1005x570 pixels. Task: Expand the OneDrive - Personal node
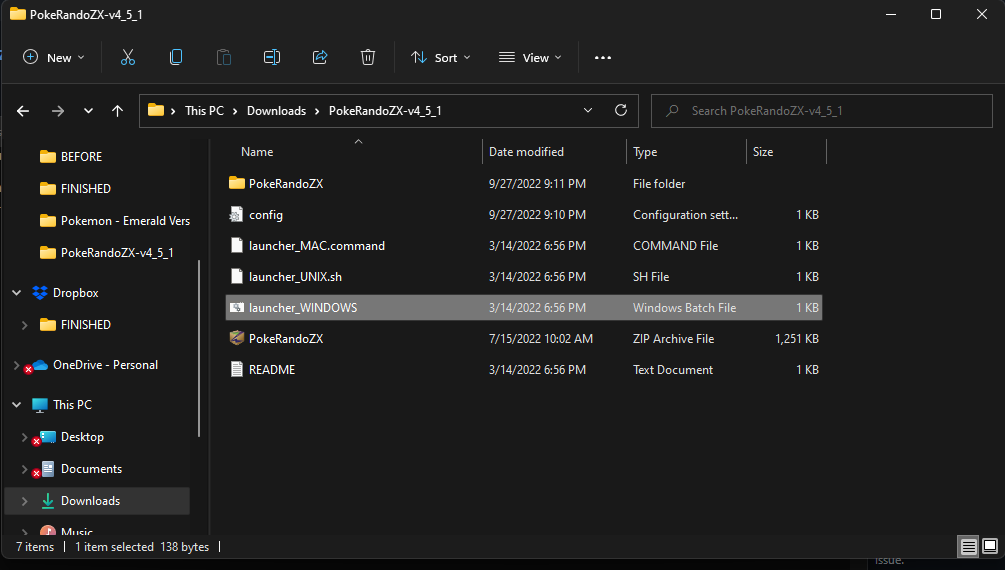(17, 365)
